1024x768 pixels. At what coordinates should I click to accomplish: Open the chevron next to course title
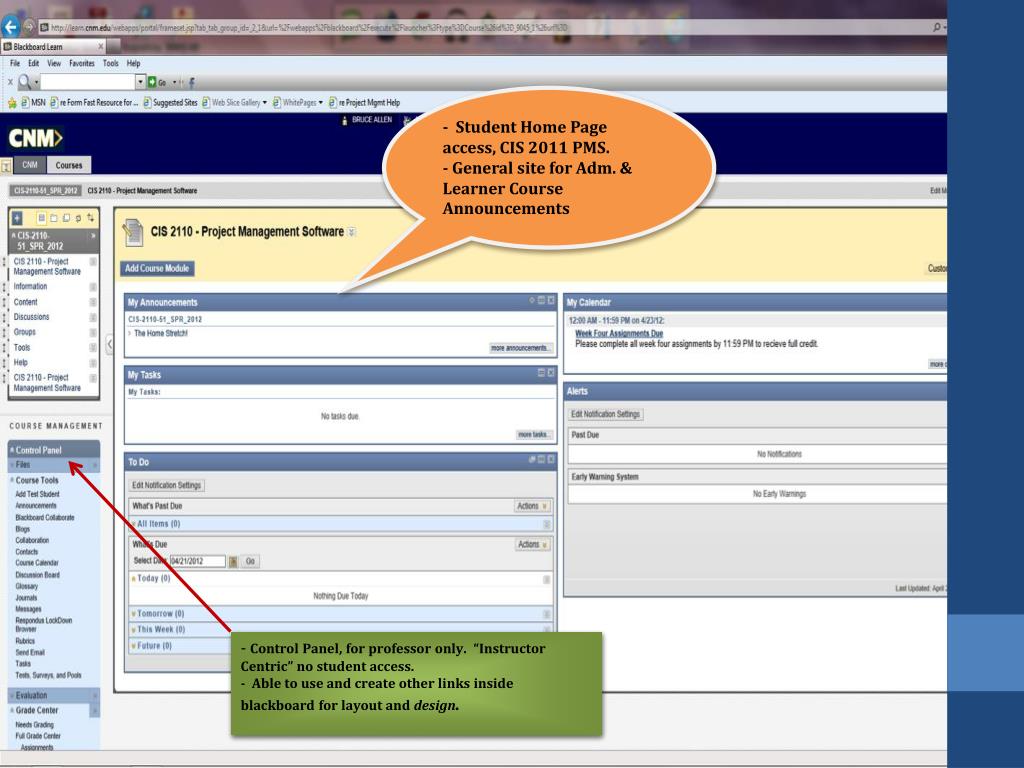(x=352, y=232)
